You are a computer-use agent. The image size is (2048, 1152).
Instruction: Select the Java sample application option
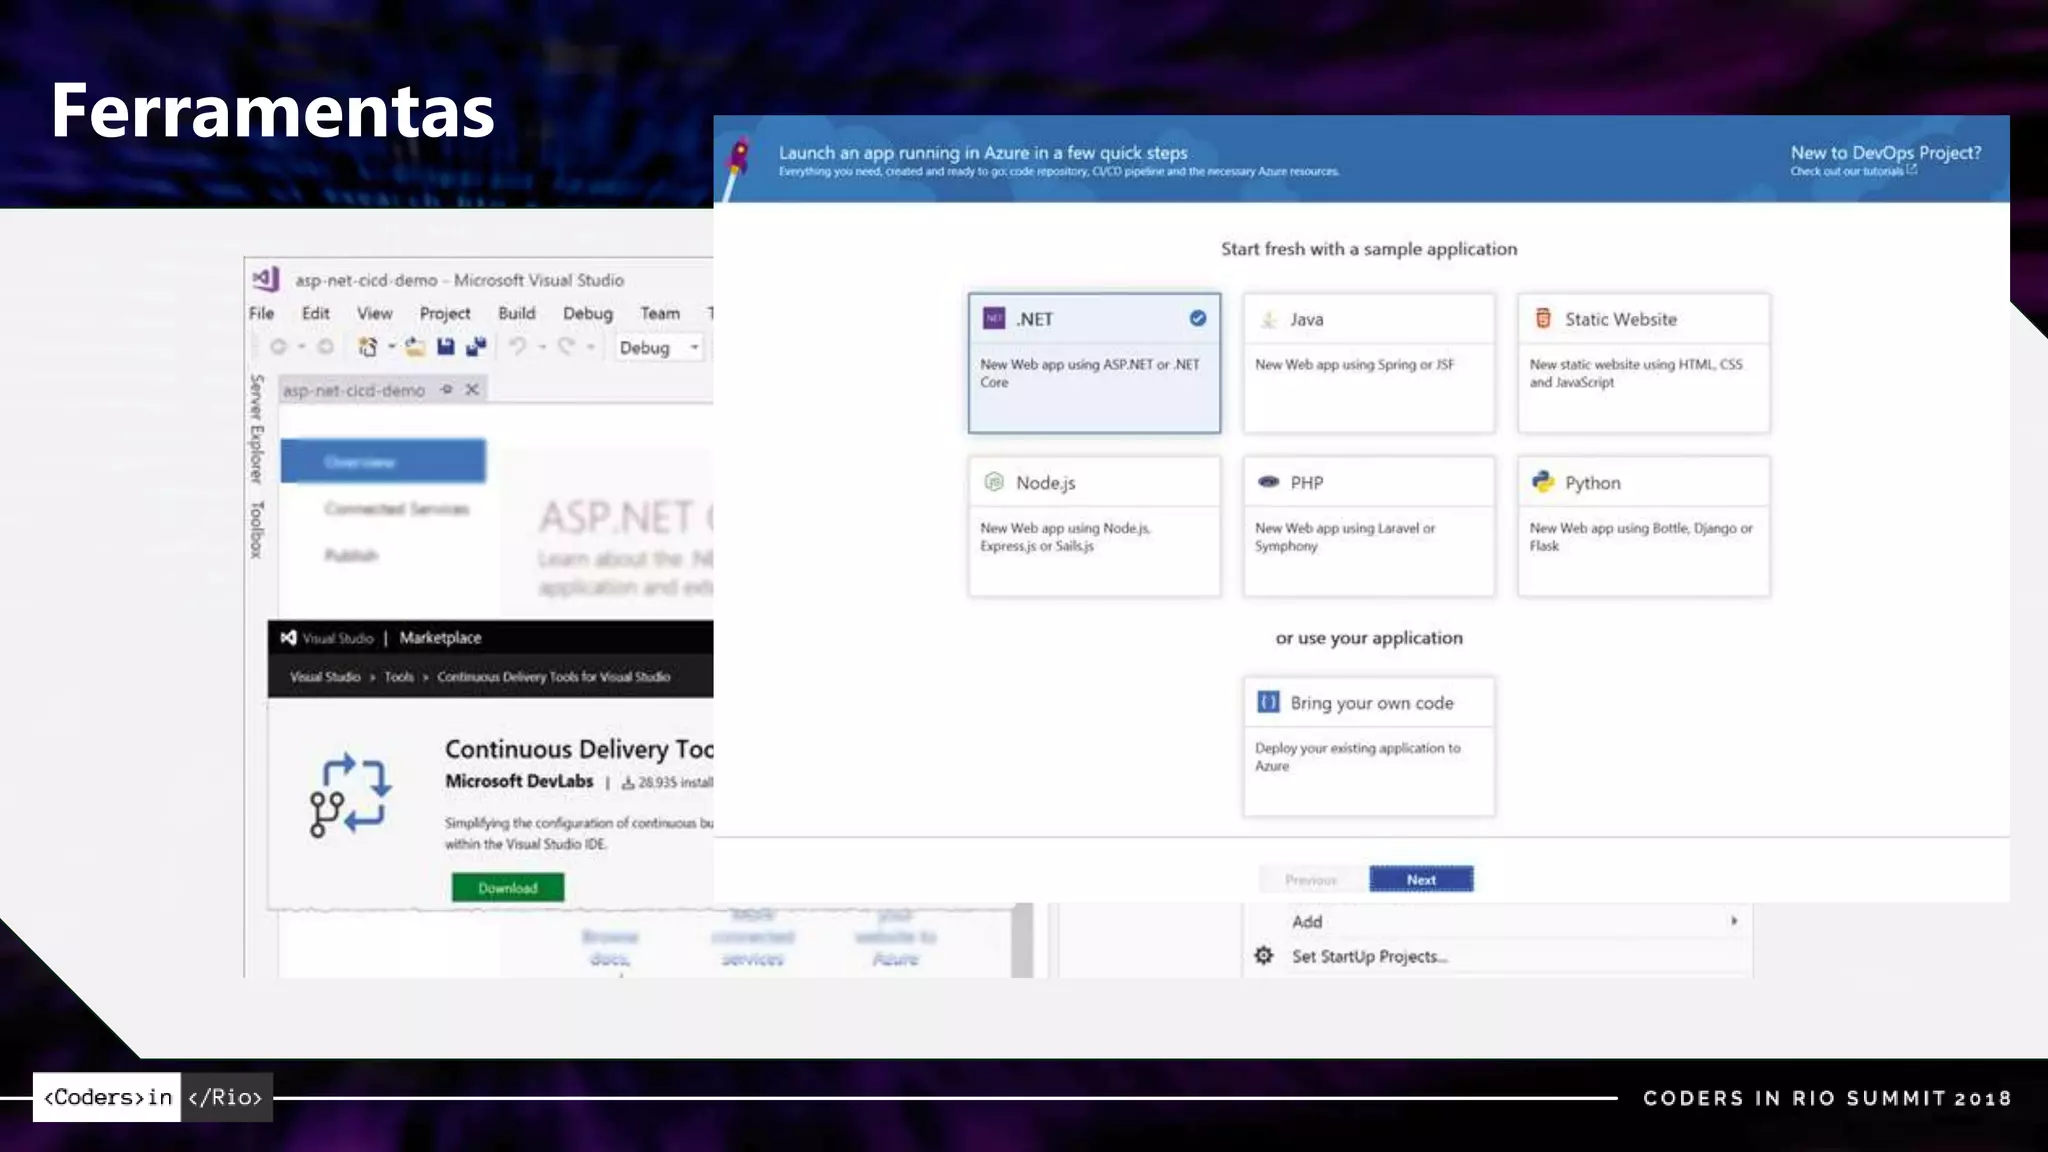click(1368, 363)
